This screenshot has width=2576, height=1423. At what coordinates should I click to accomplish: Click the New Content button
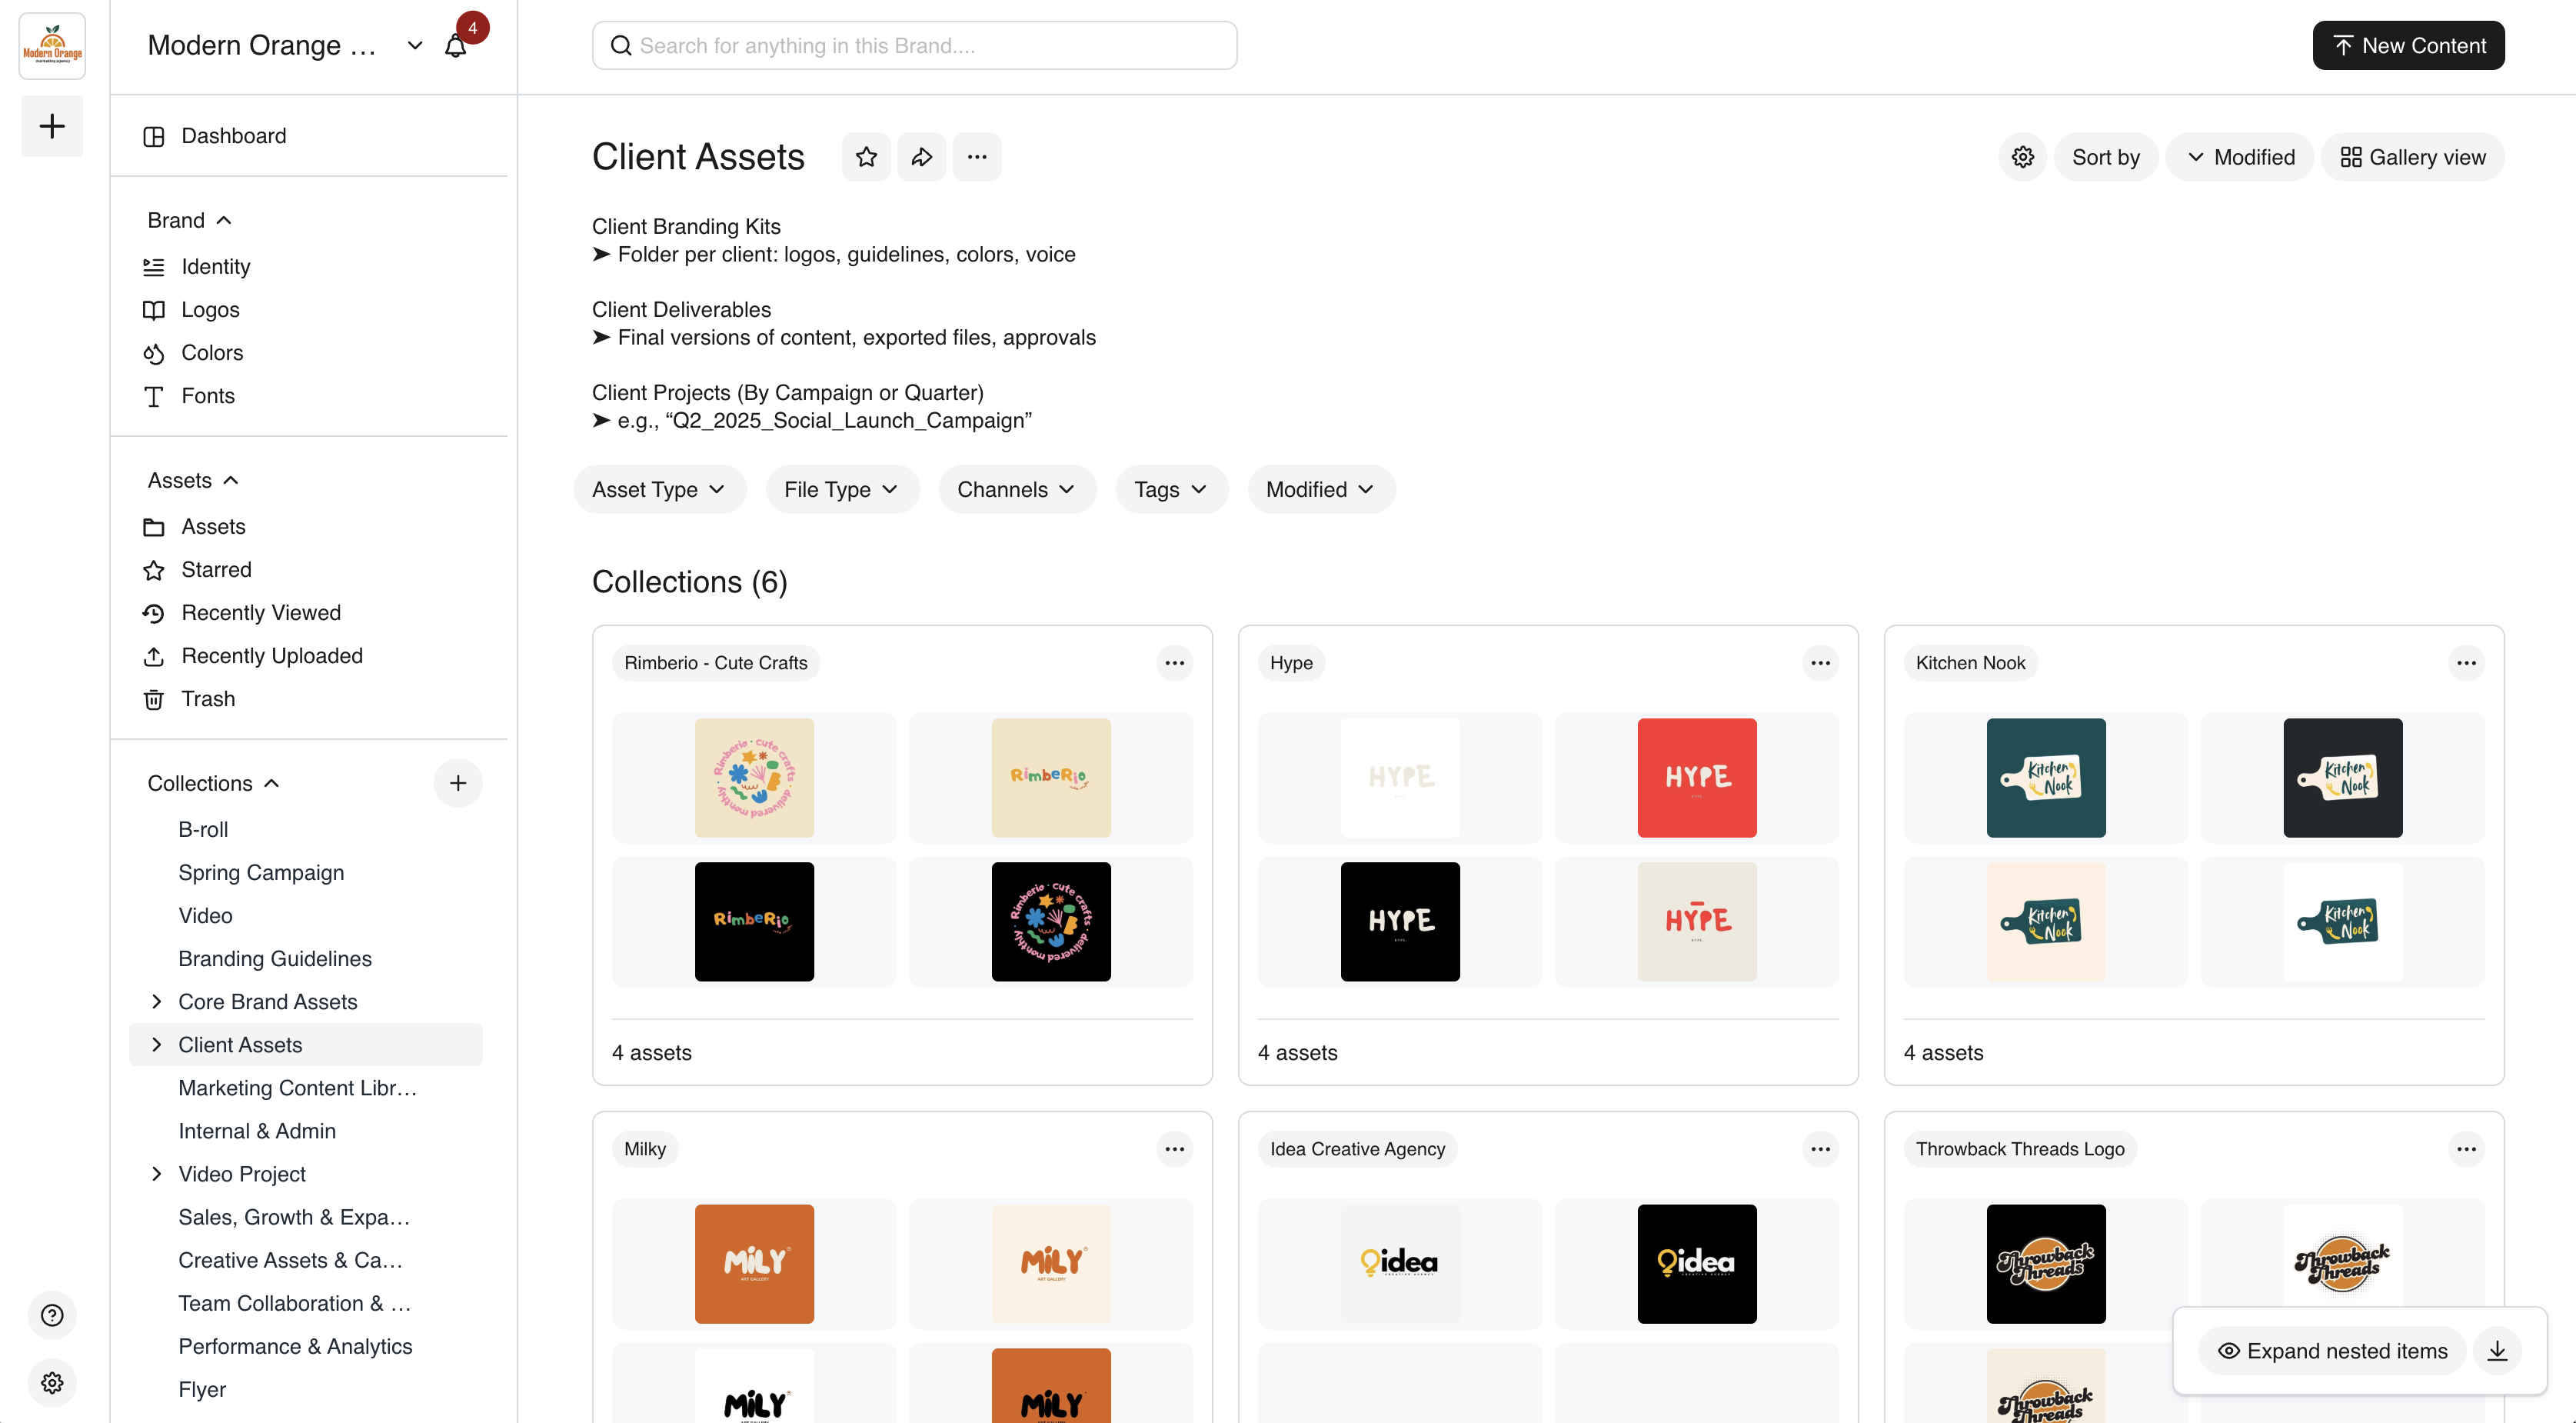[x=2408, y=46]
